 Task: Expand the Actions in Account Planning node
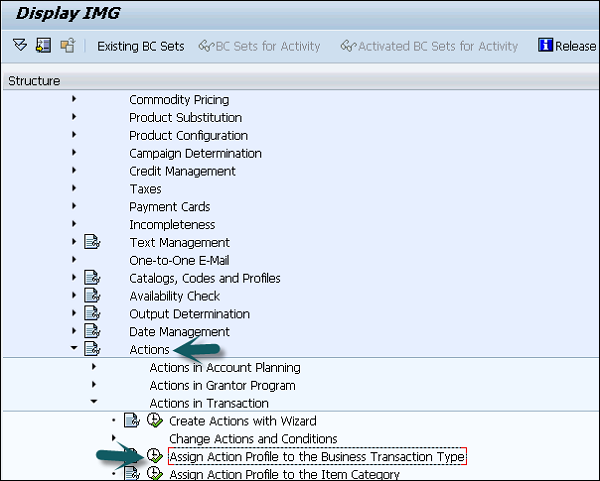click(x=94, y=368)
